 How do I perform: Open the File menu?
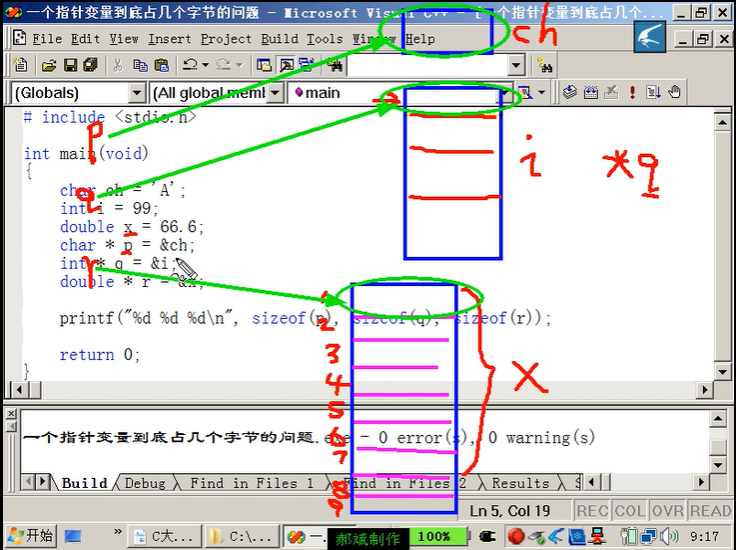click(x=47, y=38)
